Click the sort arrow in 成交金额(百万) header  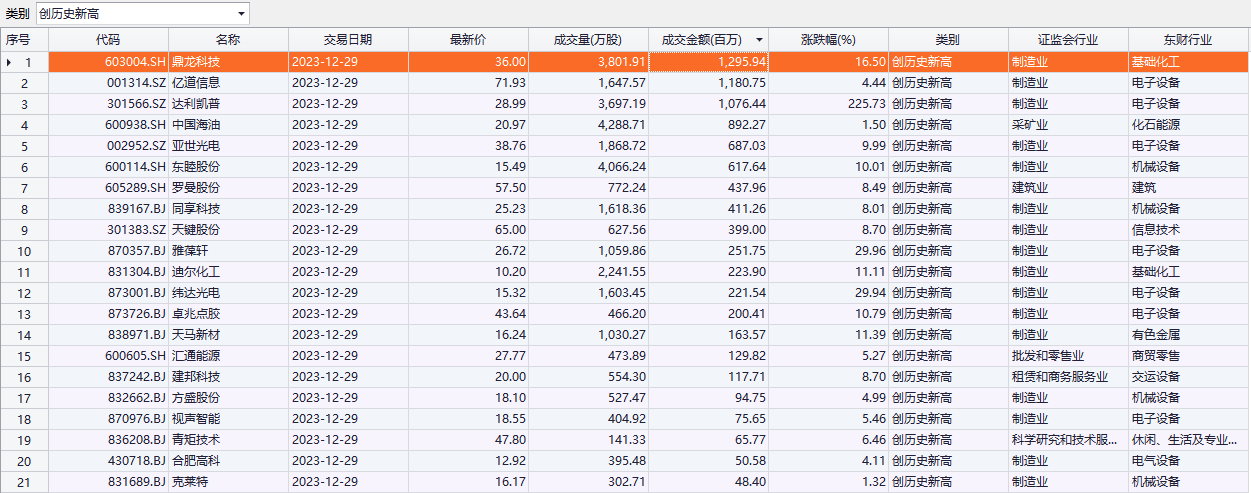760,40
